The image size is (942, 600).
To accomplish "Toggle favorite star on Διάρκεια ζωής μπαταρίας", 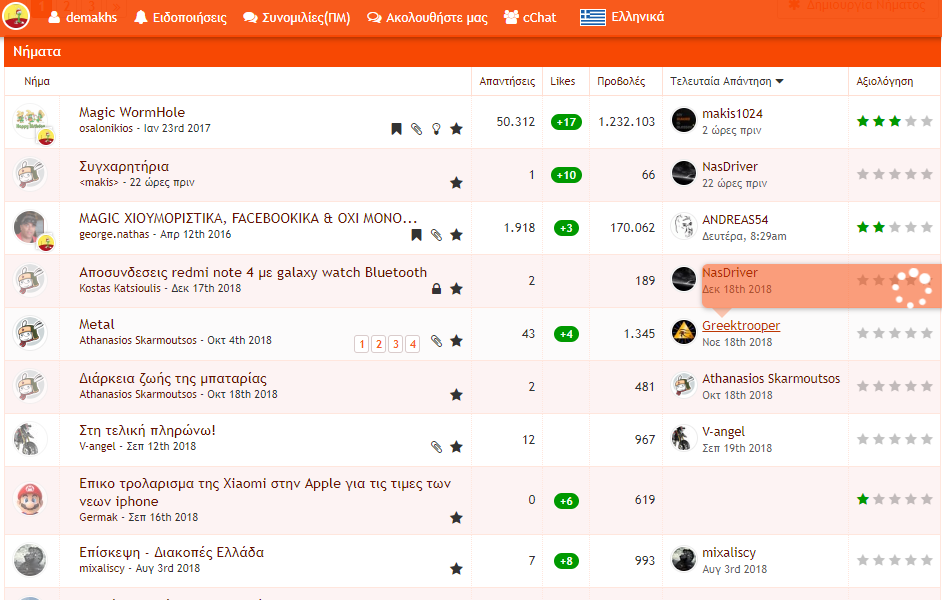I will [x=457, y=395].
